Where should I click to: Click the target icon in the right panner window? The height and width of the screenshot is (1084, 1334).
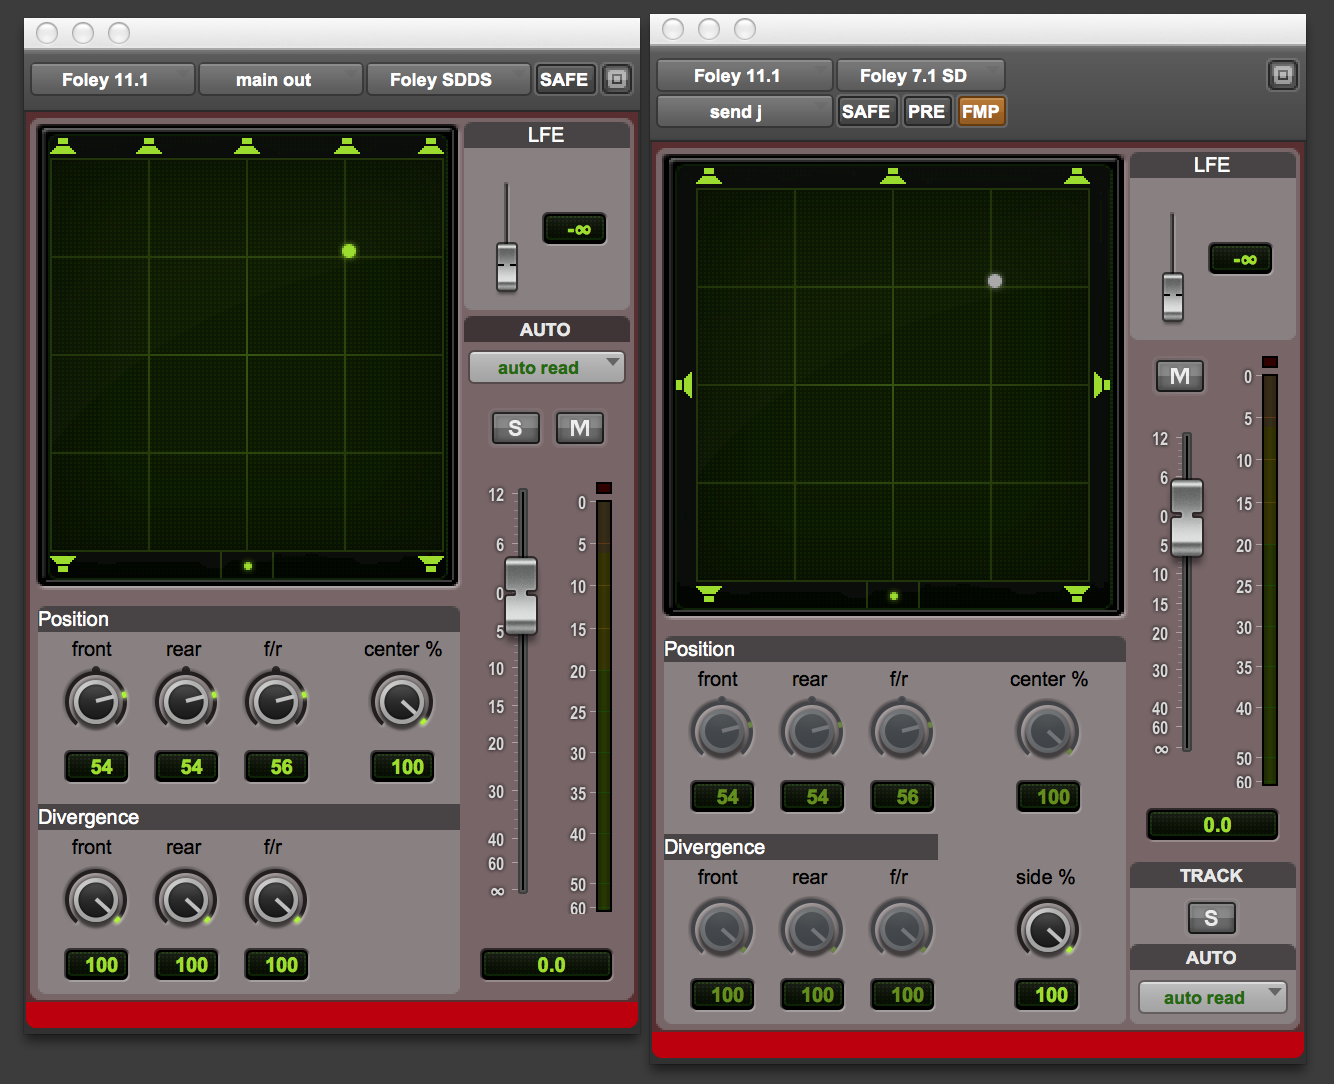pos(1282,75)
